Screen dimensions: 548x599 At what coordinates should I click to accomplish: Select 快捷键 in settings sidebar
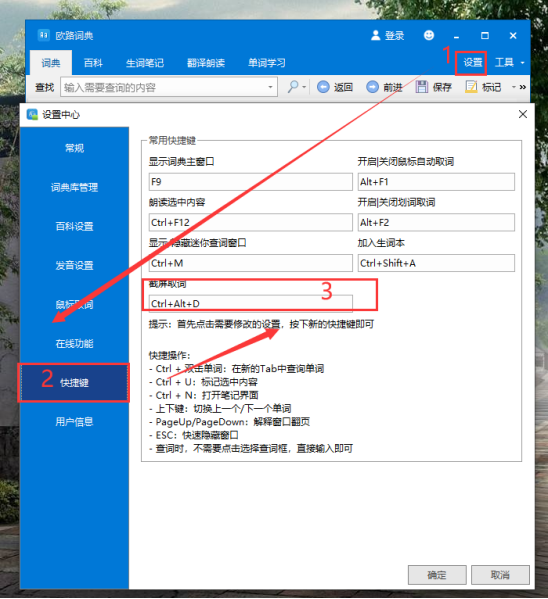click(x=74, y=382)
